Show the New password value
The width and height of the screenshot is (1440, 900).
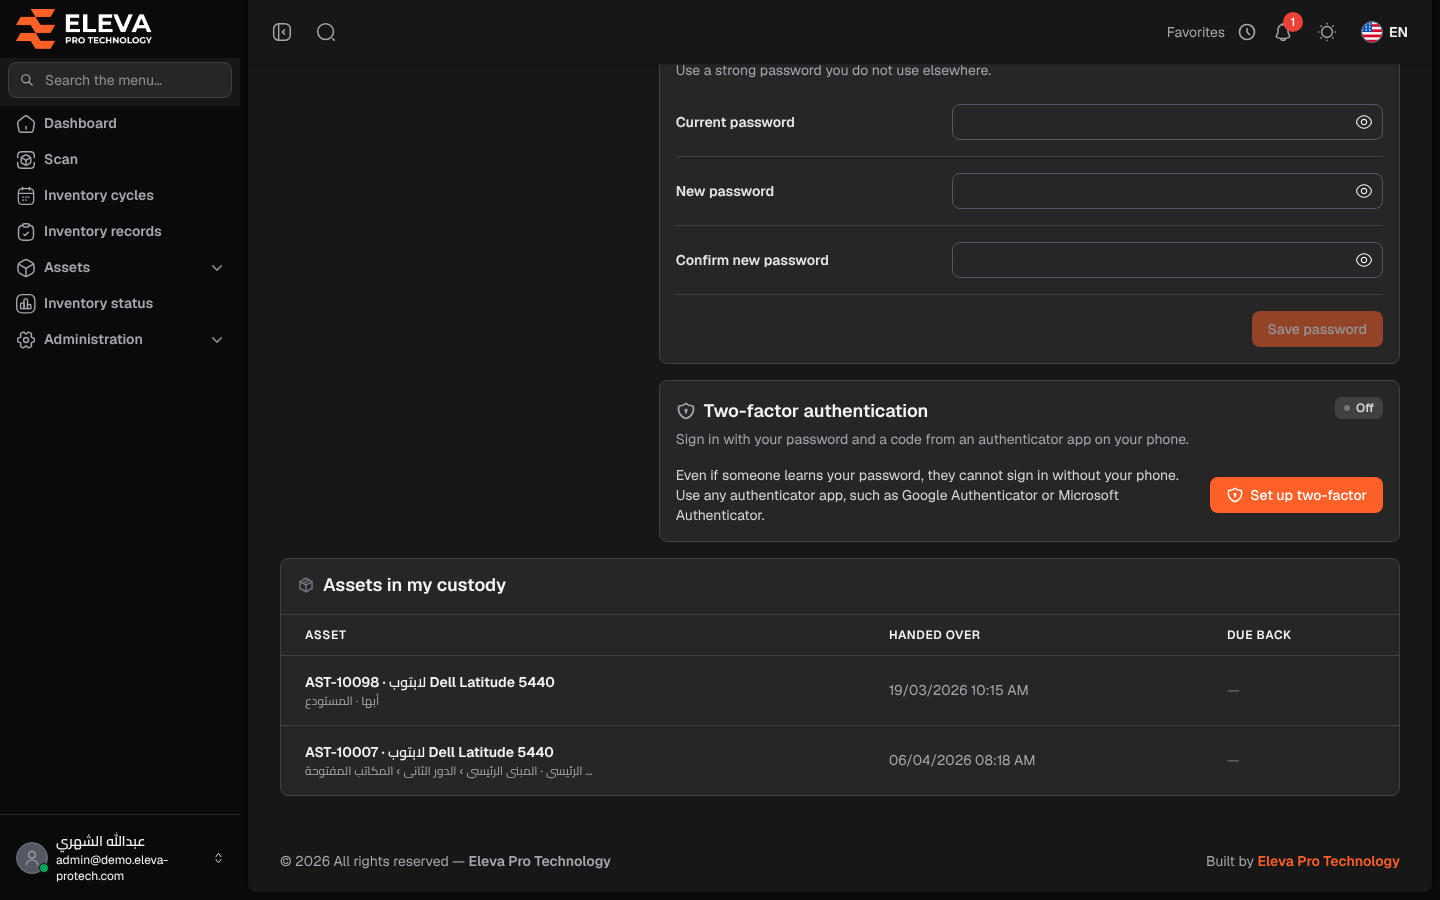(1363, 191)
